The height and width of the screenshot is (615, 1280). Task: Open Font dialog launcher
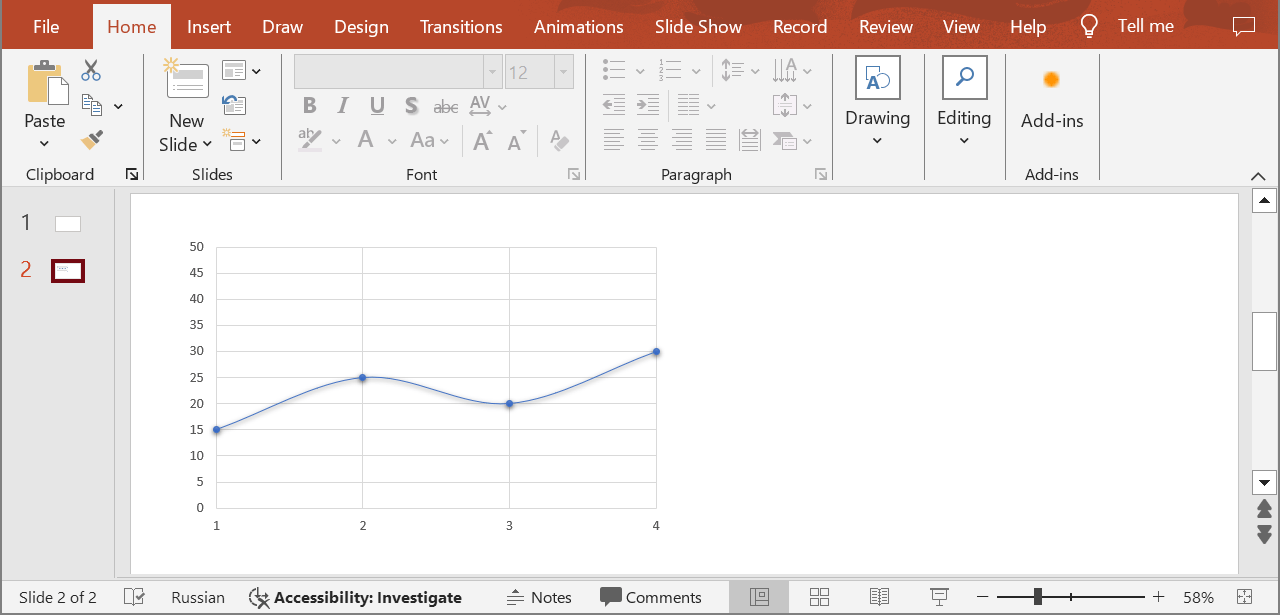[574, 174]
